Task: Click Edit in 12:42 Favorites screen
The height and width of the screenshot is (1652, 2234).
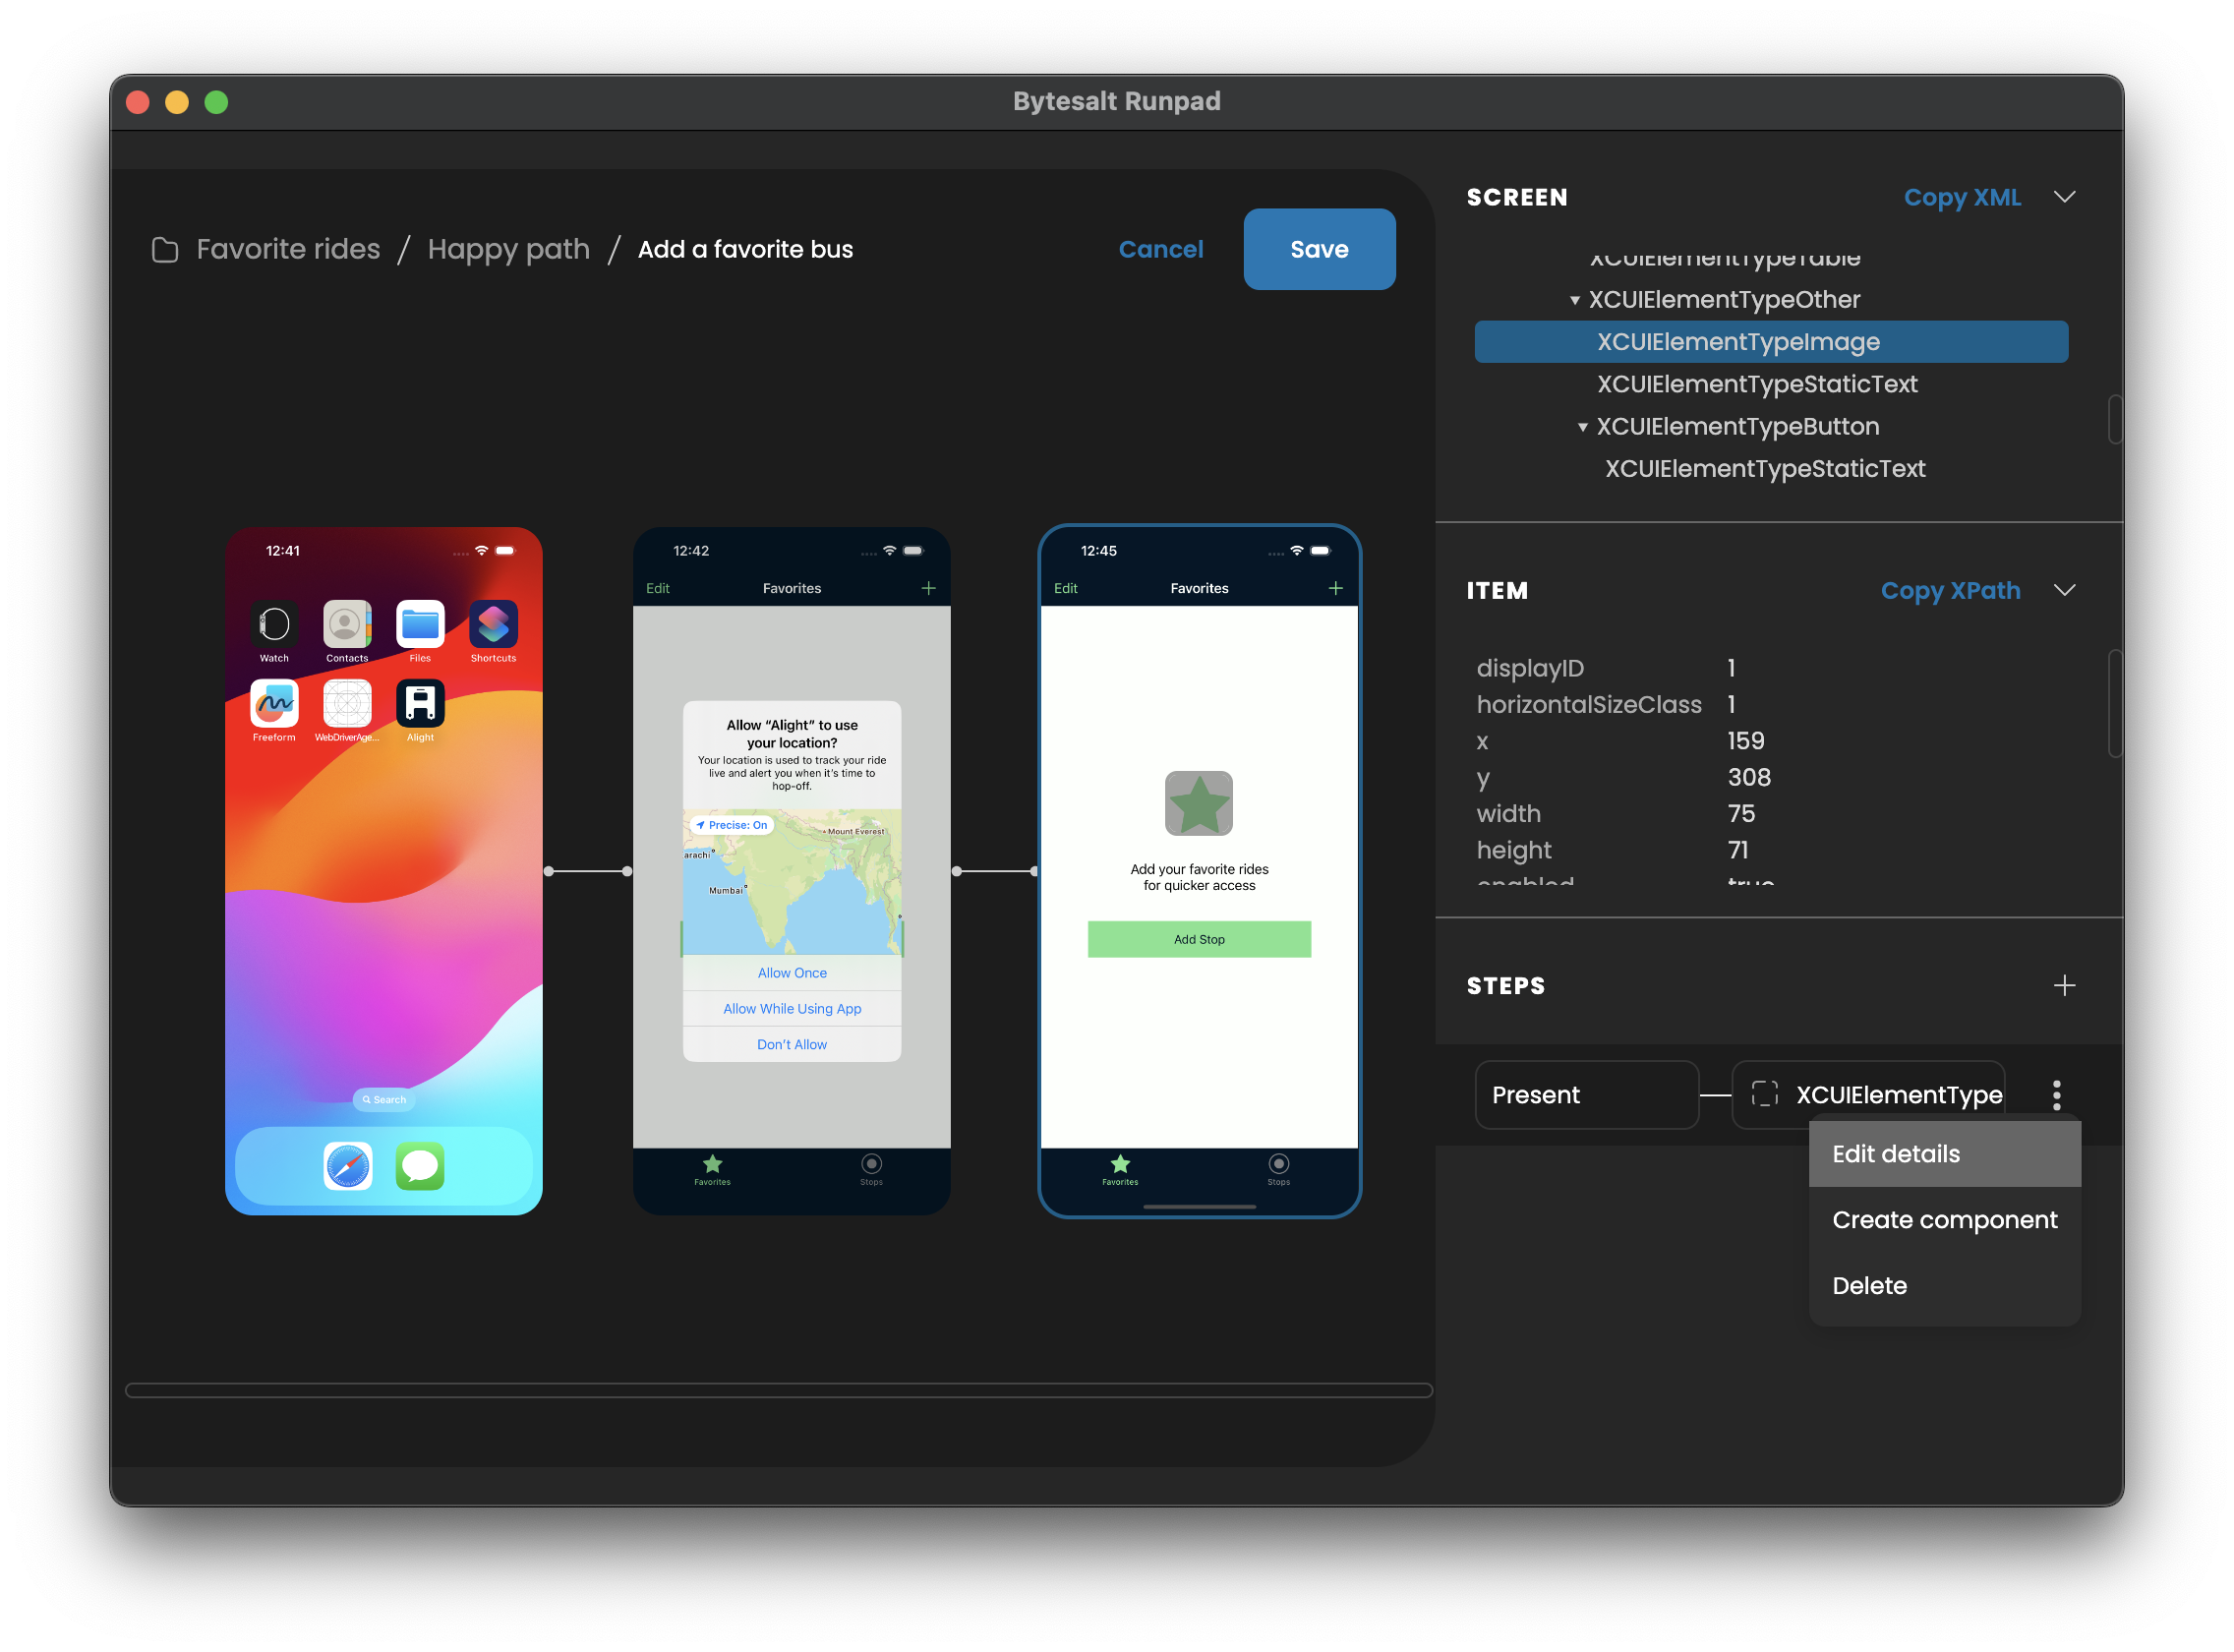Action: click(657, 588)
